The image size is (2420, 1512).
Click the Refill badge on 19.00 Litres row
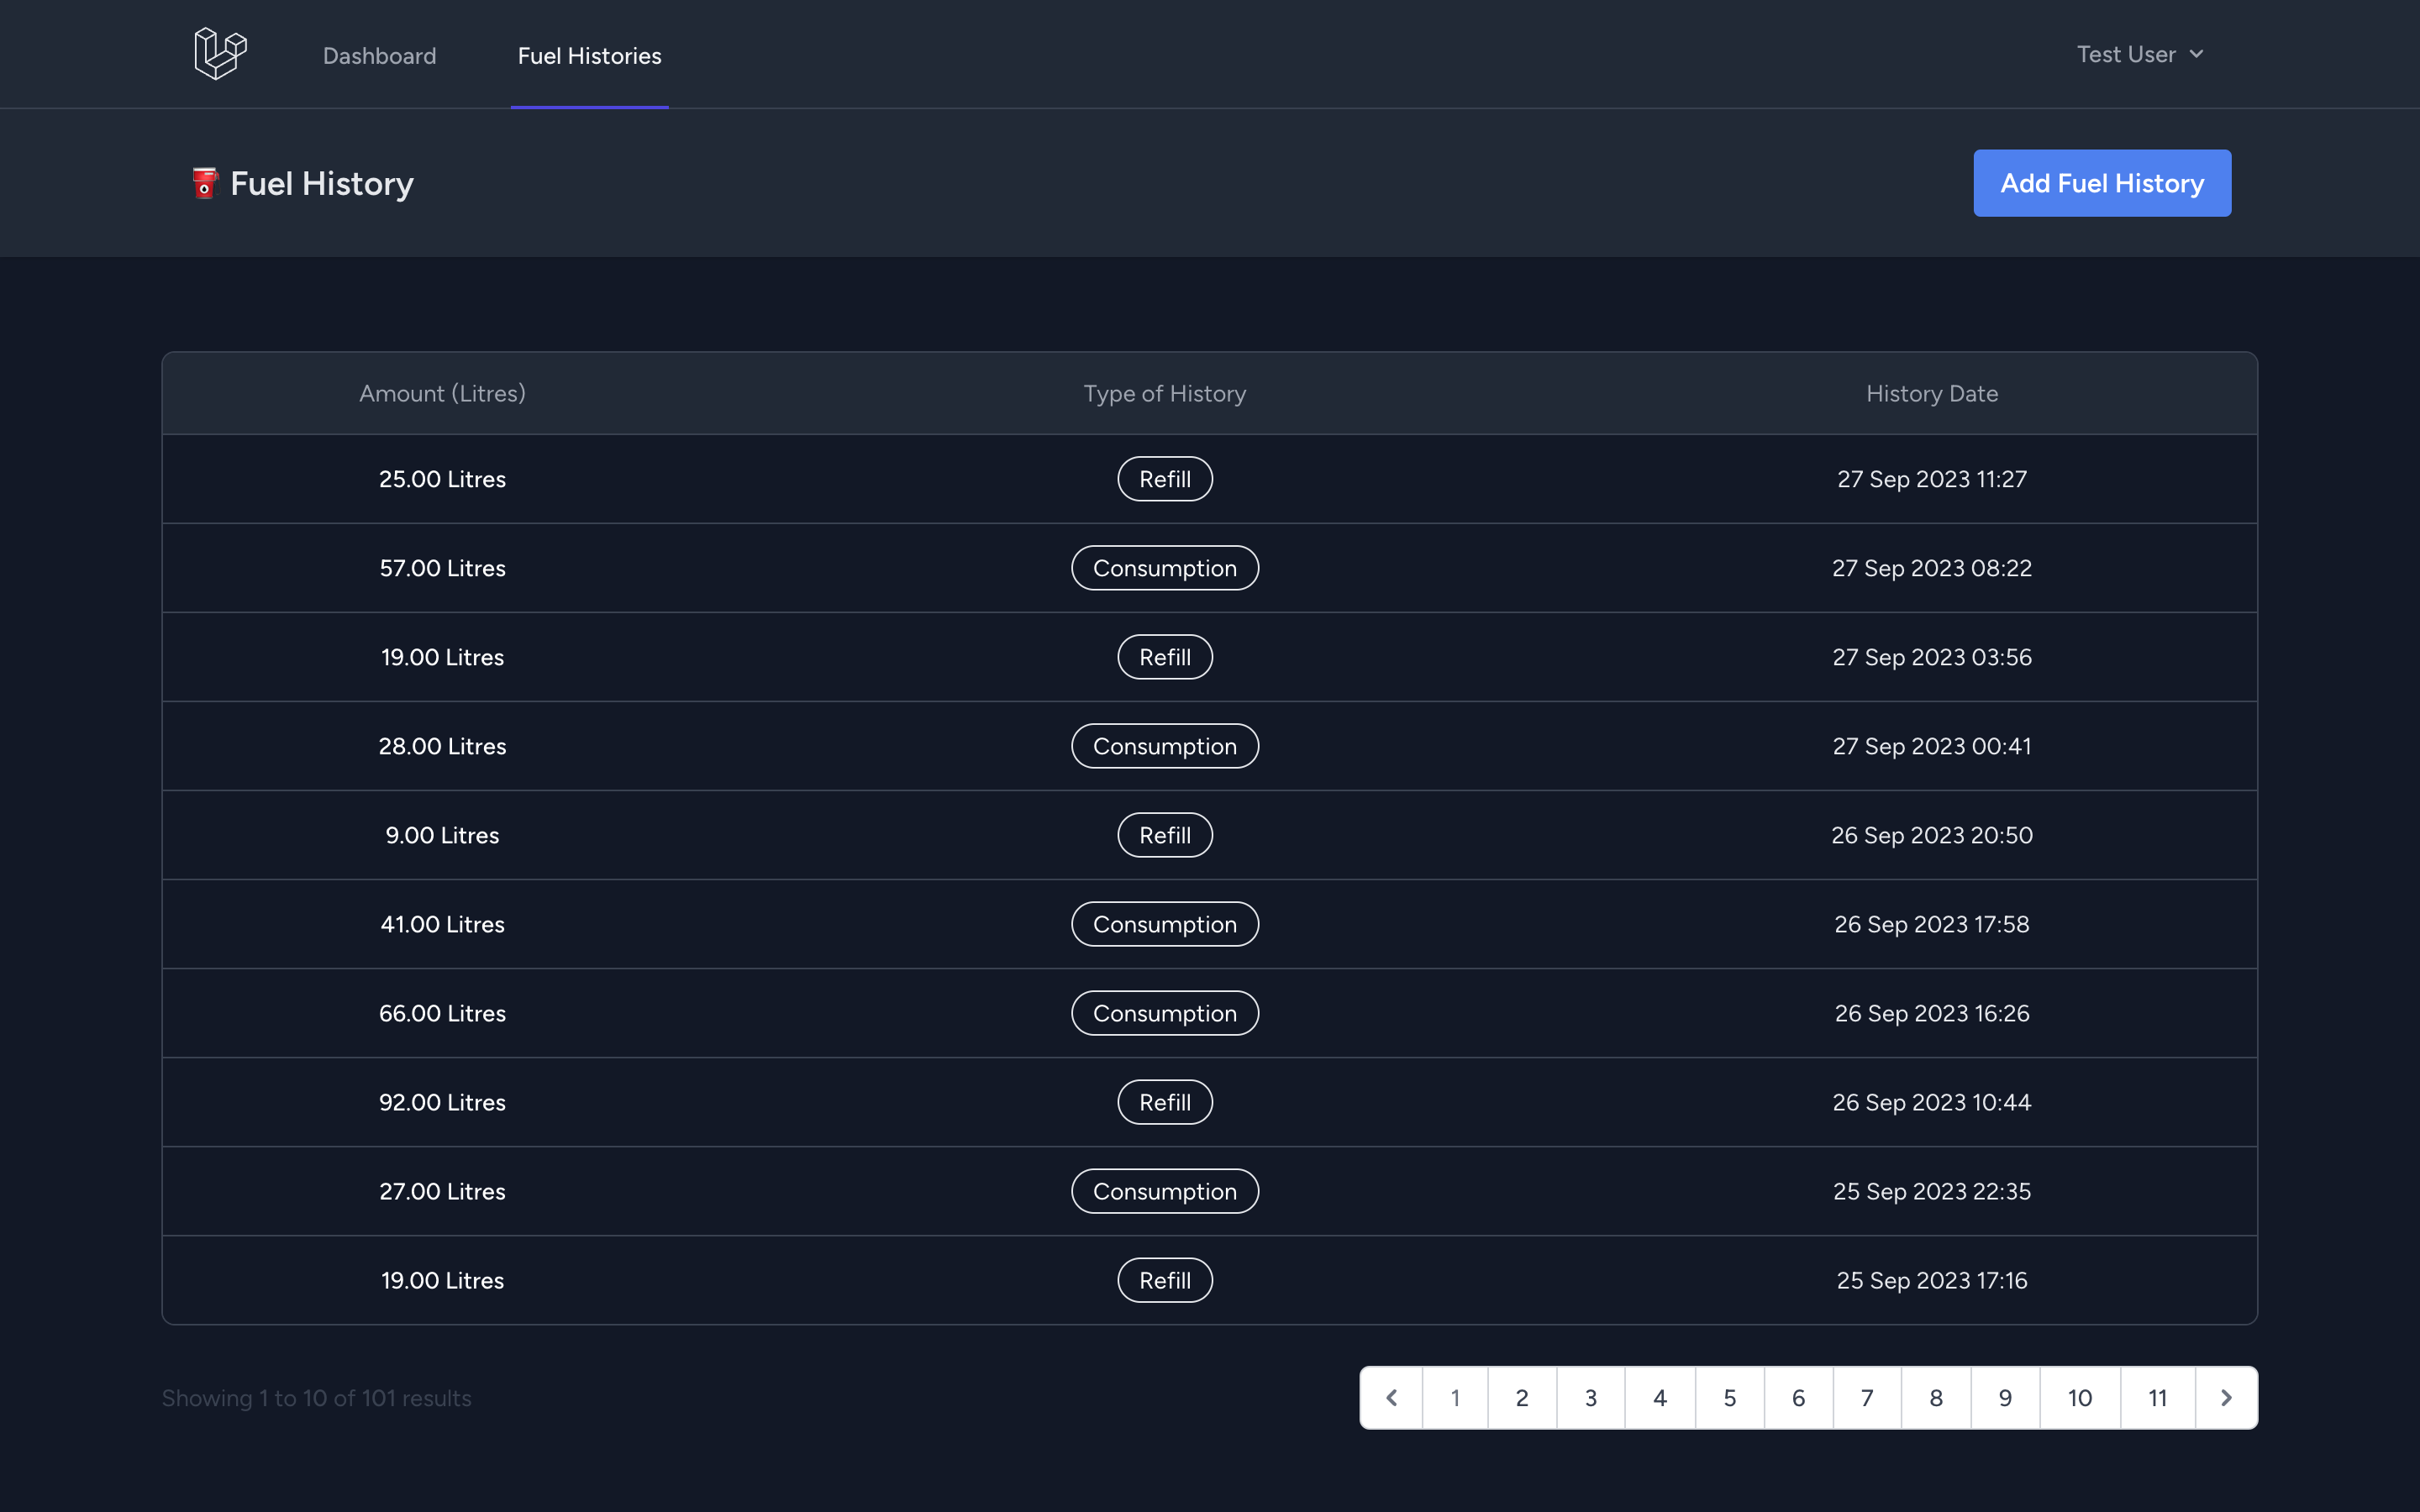pyautogui.click(x=1164, y=655)
